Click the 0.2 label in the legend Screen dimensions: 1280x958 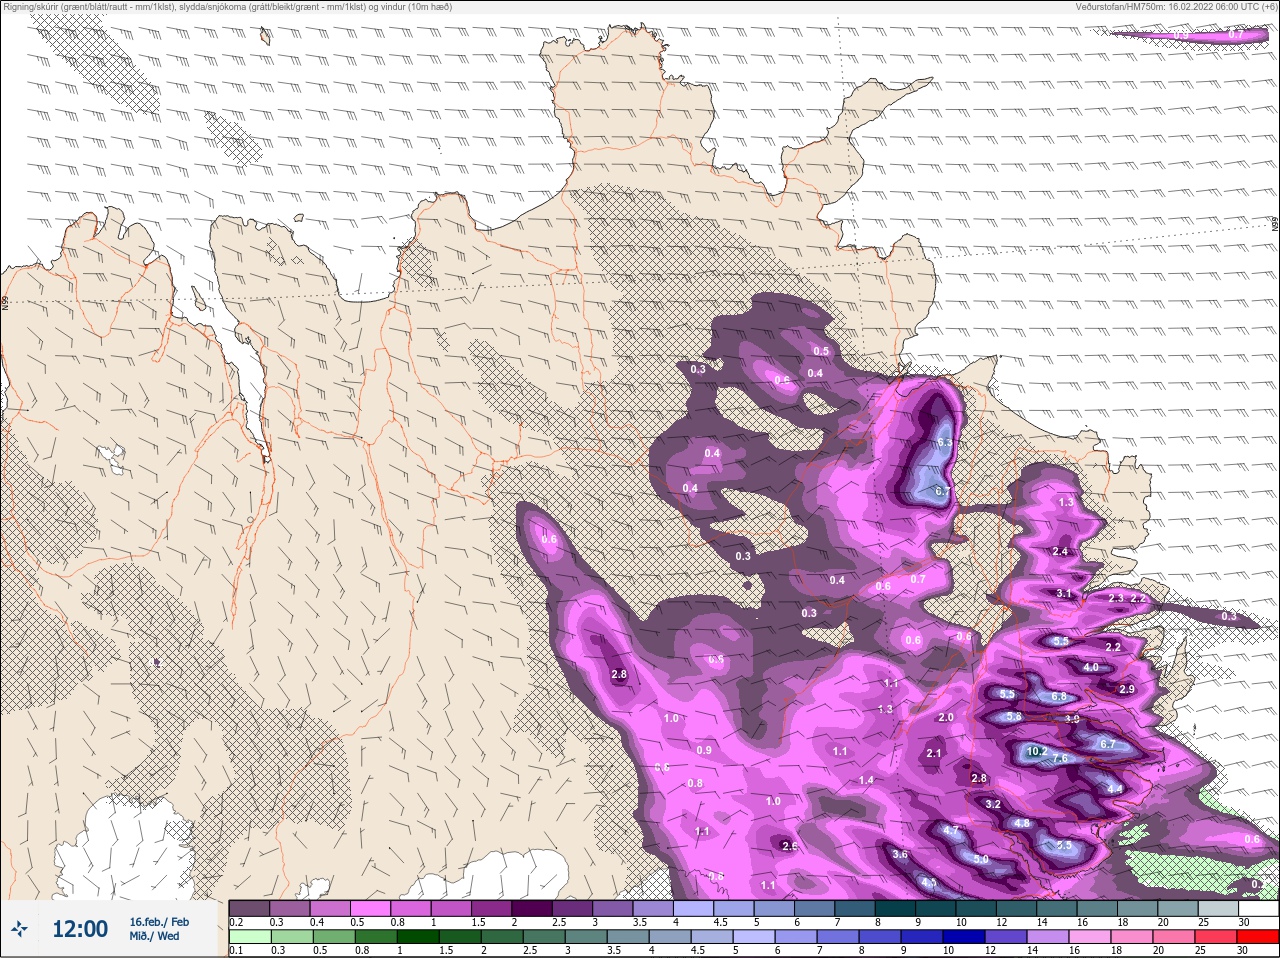[x=237, y=922]
